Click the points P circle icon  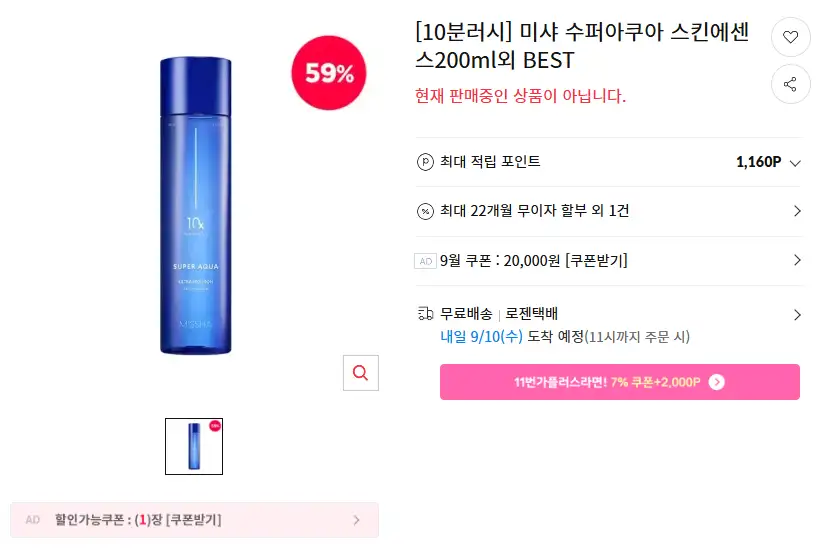point(425,162)
